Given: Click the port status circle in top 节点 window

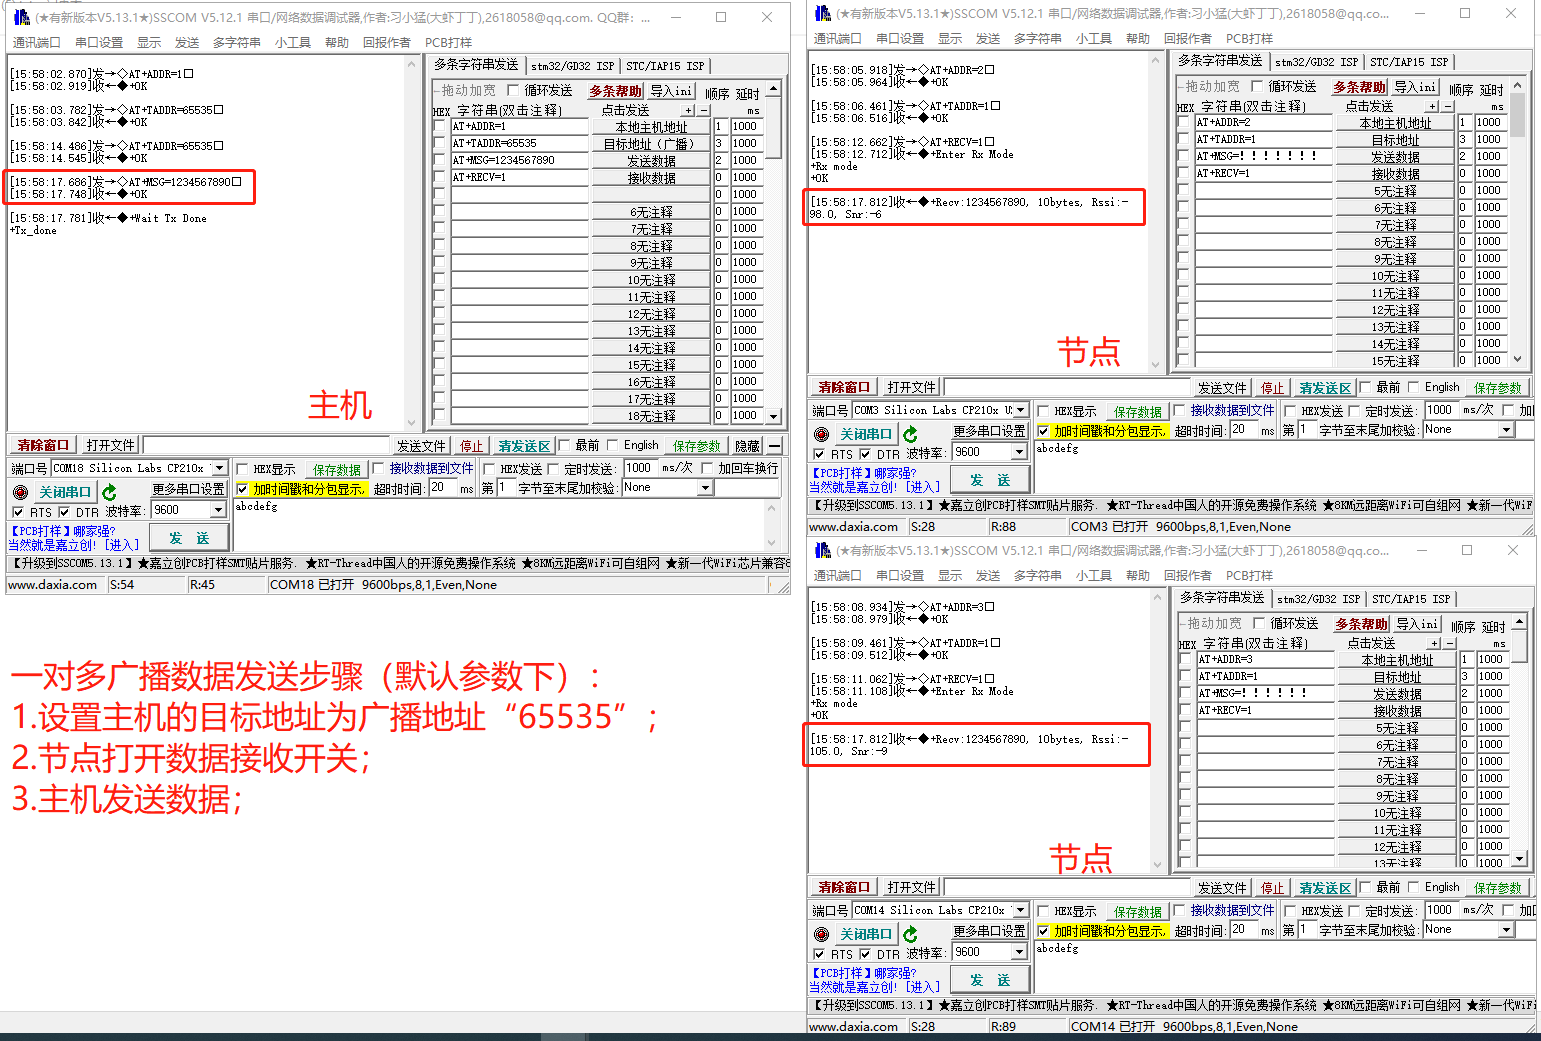Looking at the screenshot, I should (822, 433).
